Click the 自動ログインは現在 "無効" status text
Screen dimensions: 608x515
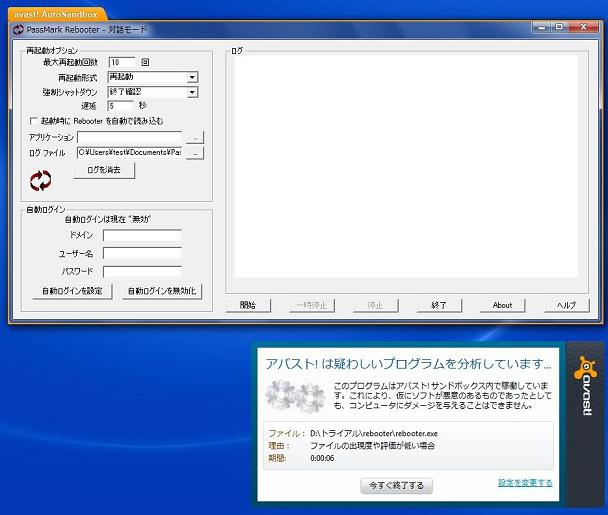pyautogui.click(x=108, y=219)
